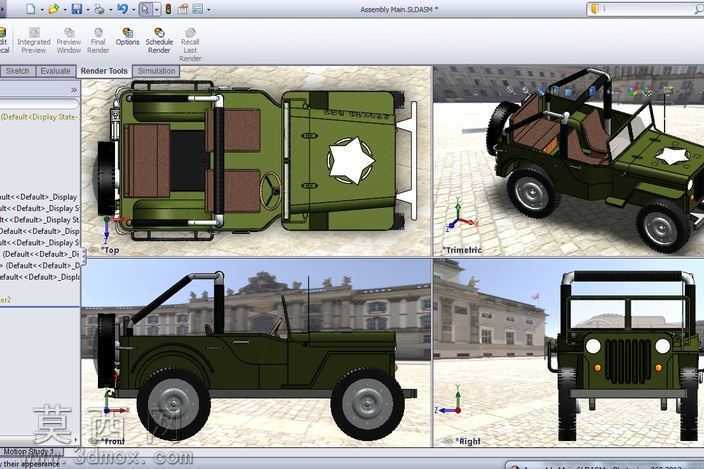Click the New document icon
The width and height of the screenshot is (704, 469).
31,9
